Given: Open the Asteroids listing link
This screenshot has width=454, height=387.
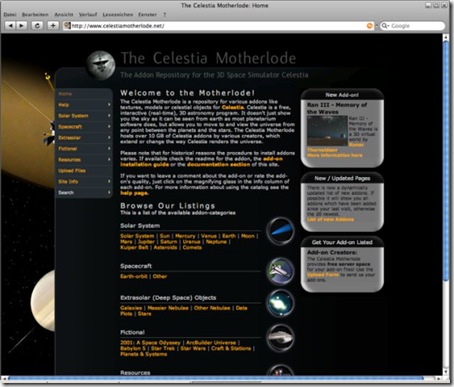Looking at the screenshot, I should (x=166, y=247).
